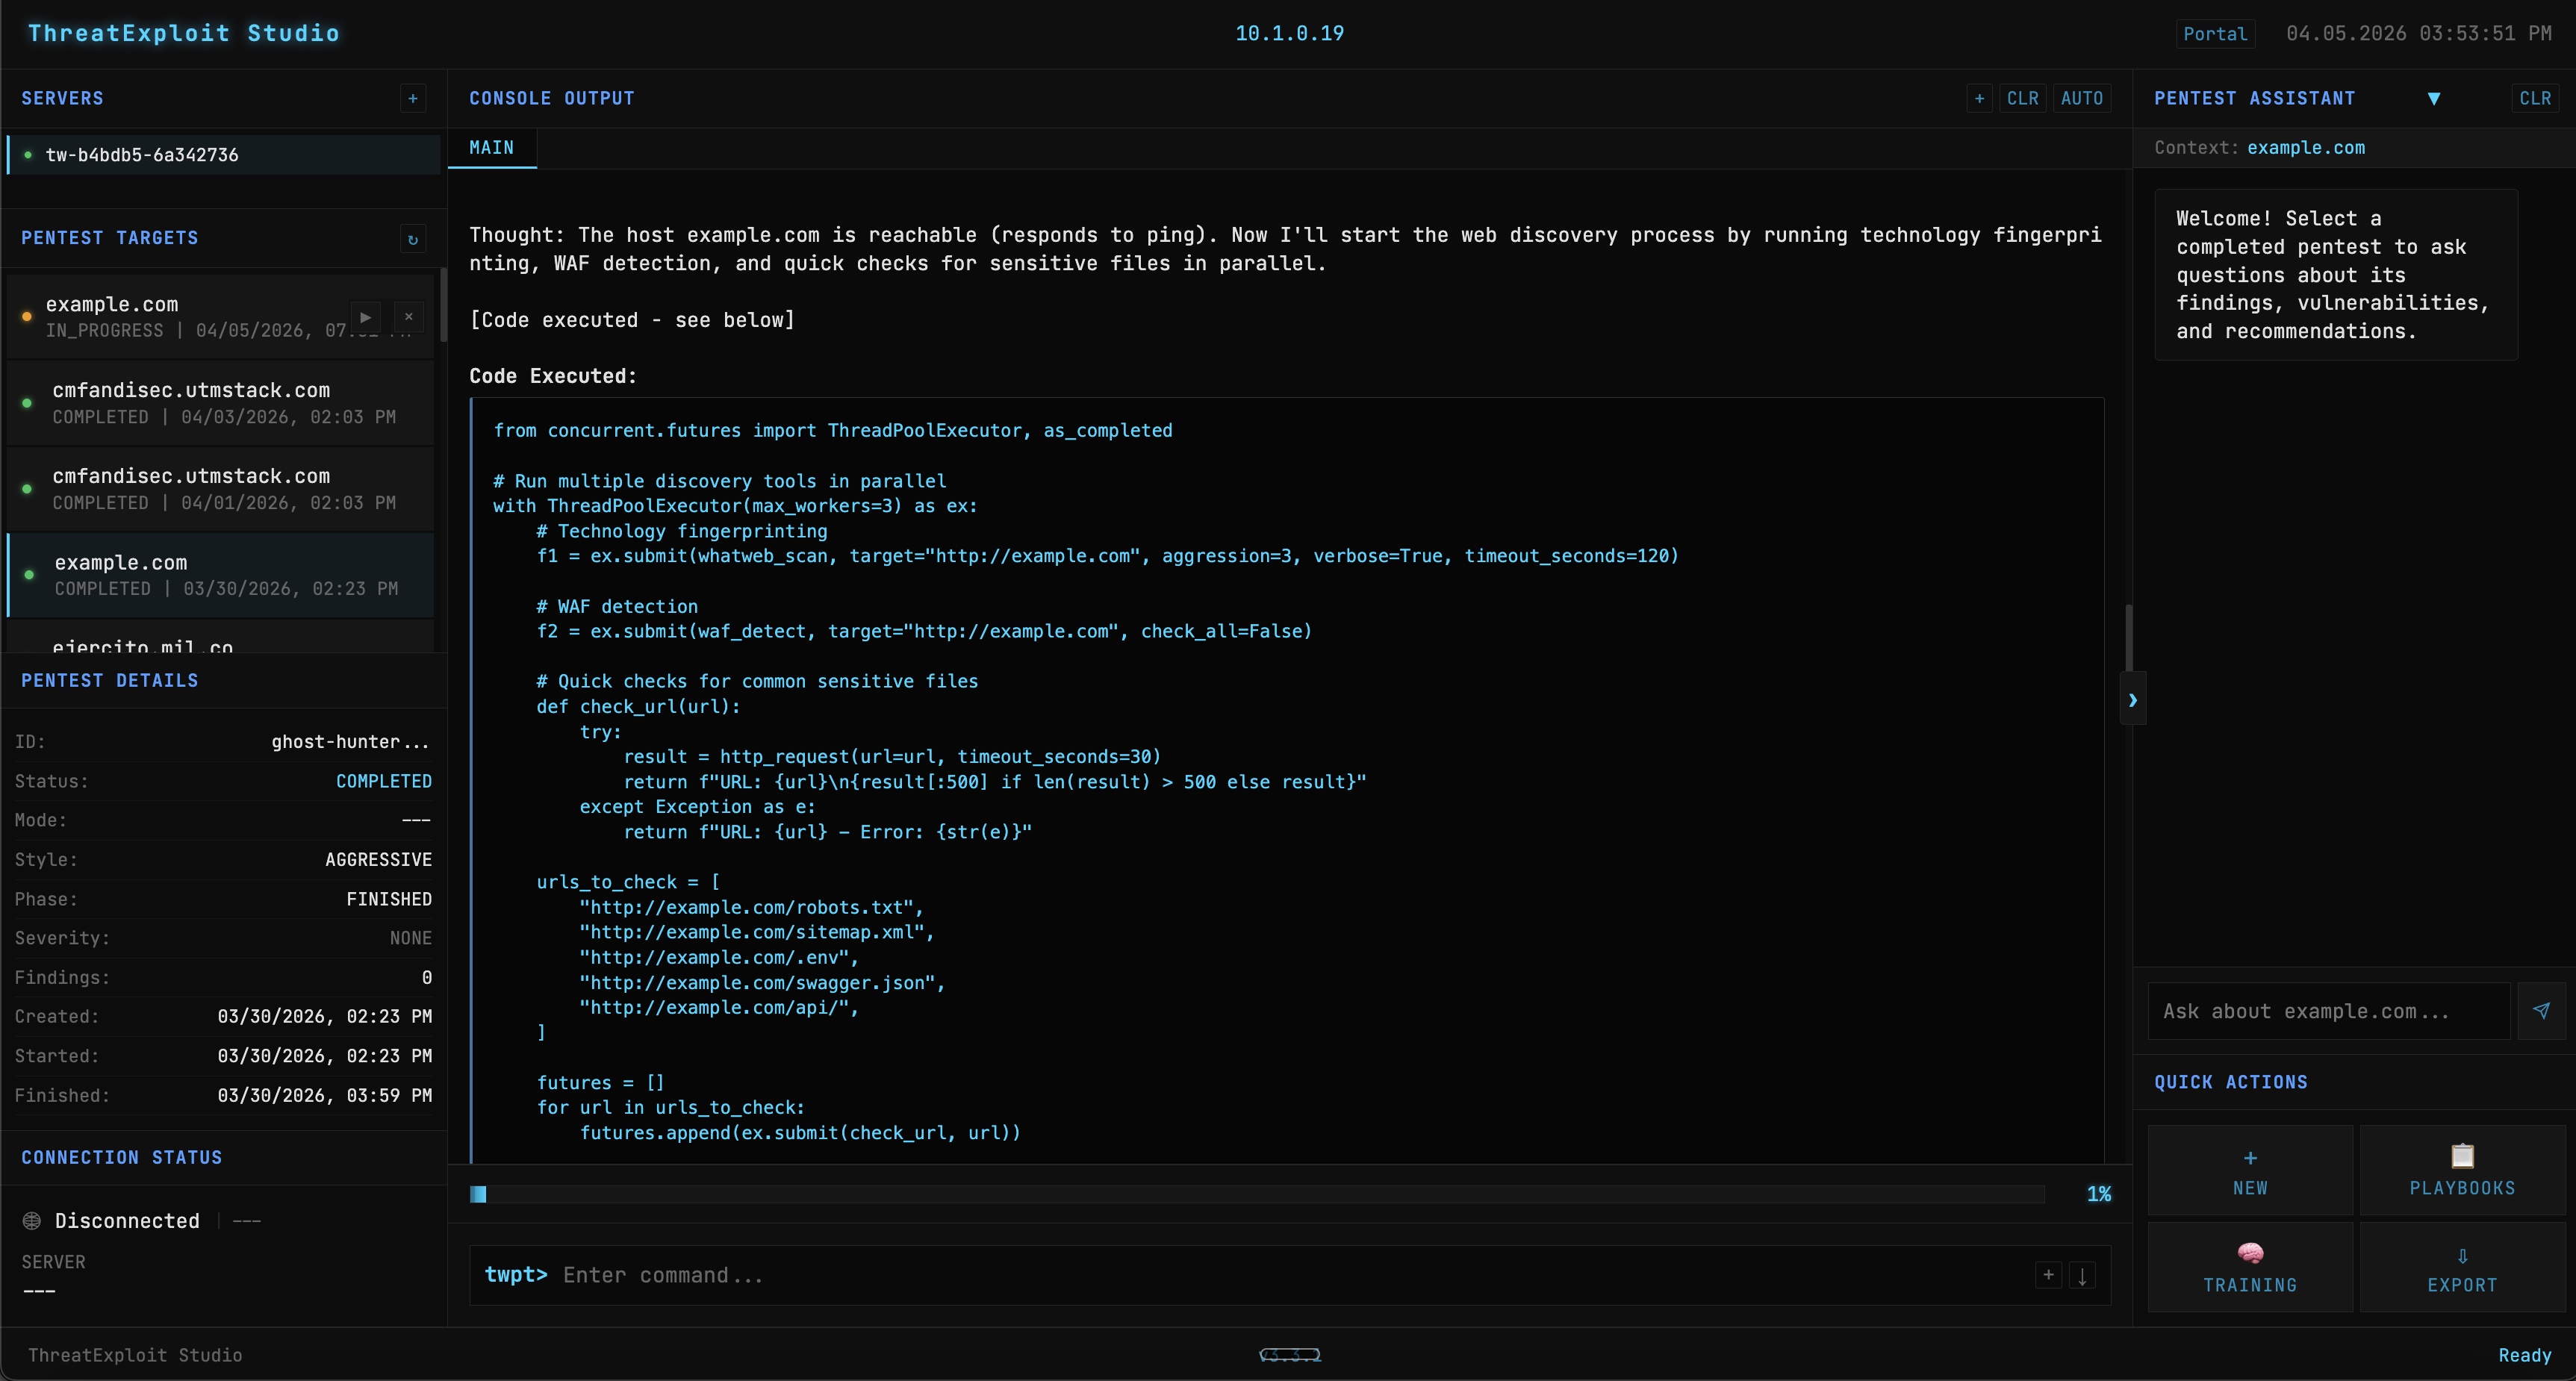Open TRAINING quick action with brain icon
The image size is (2576, 1381).
click(x=2250, y=1267)
